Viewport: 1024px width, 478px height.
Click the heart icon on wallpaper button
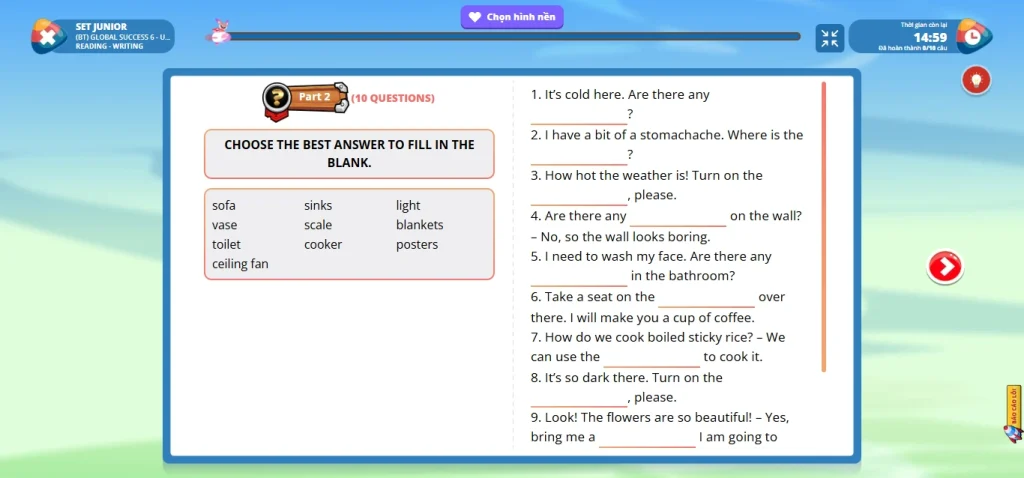475,17
